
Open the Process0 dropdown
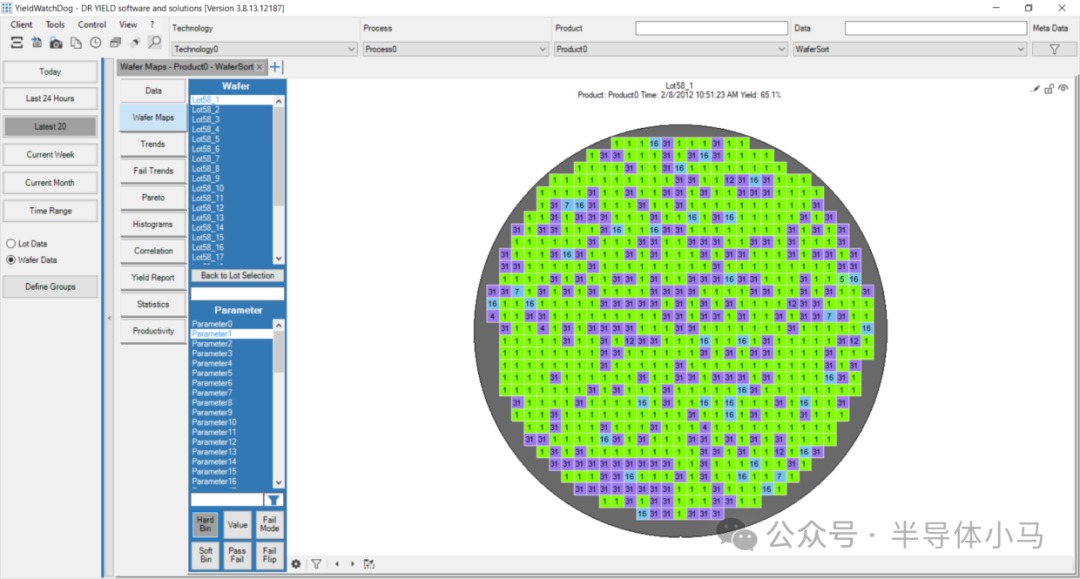pyautogui.click(x=455, y=49)
